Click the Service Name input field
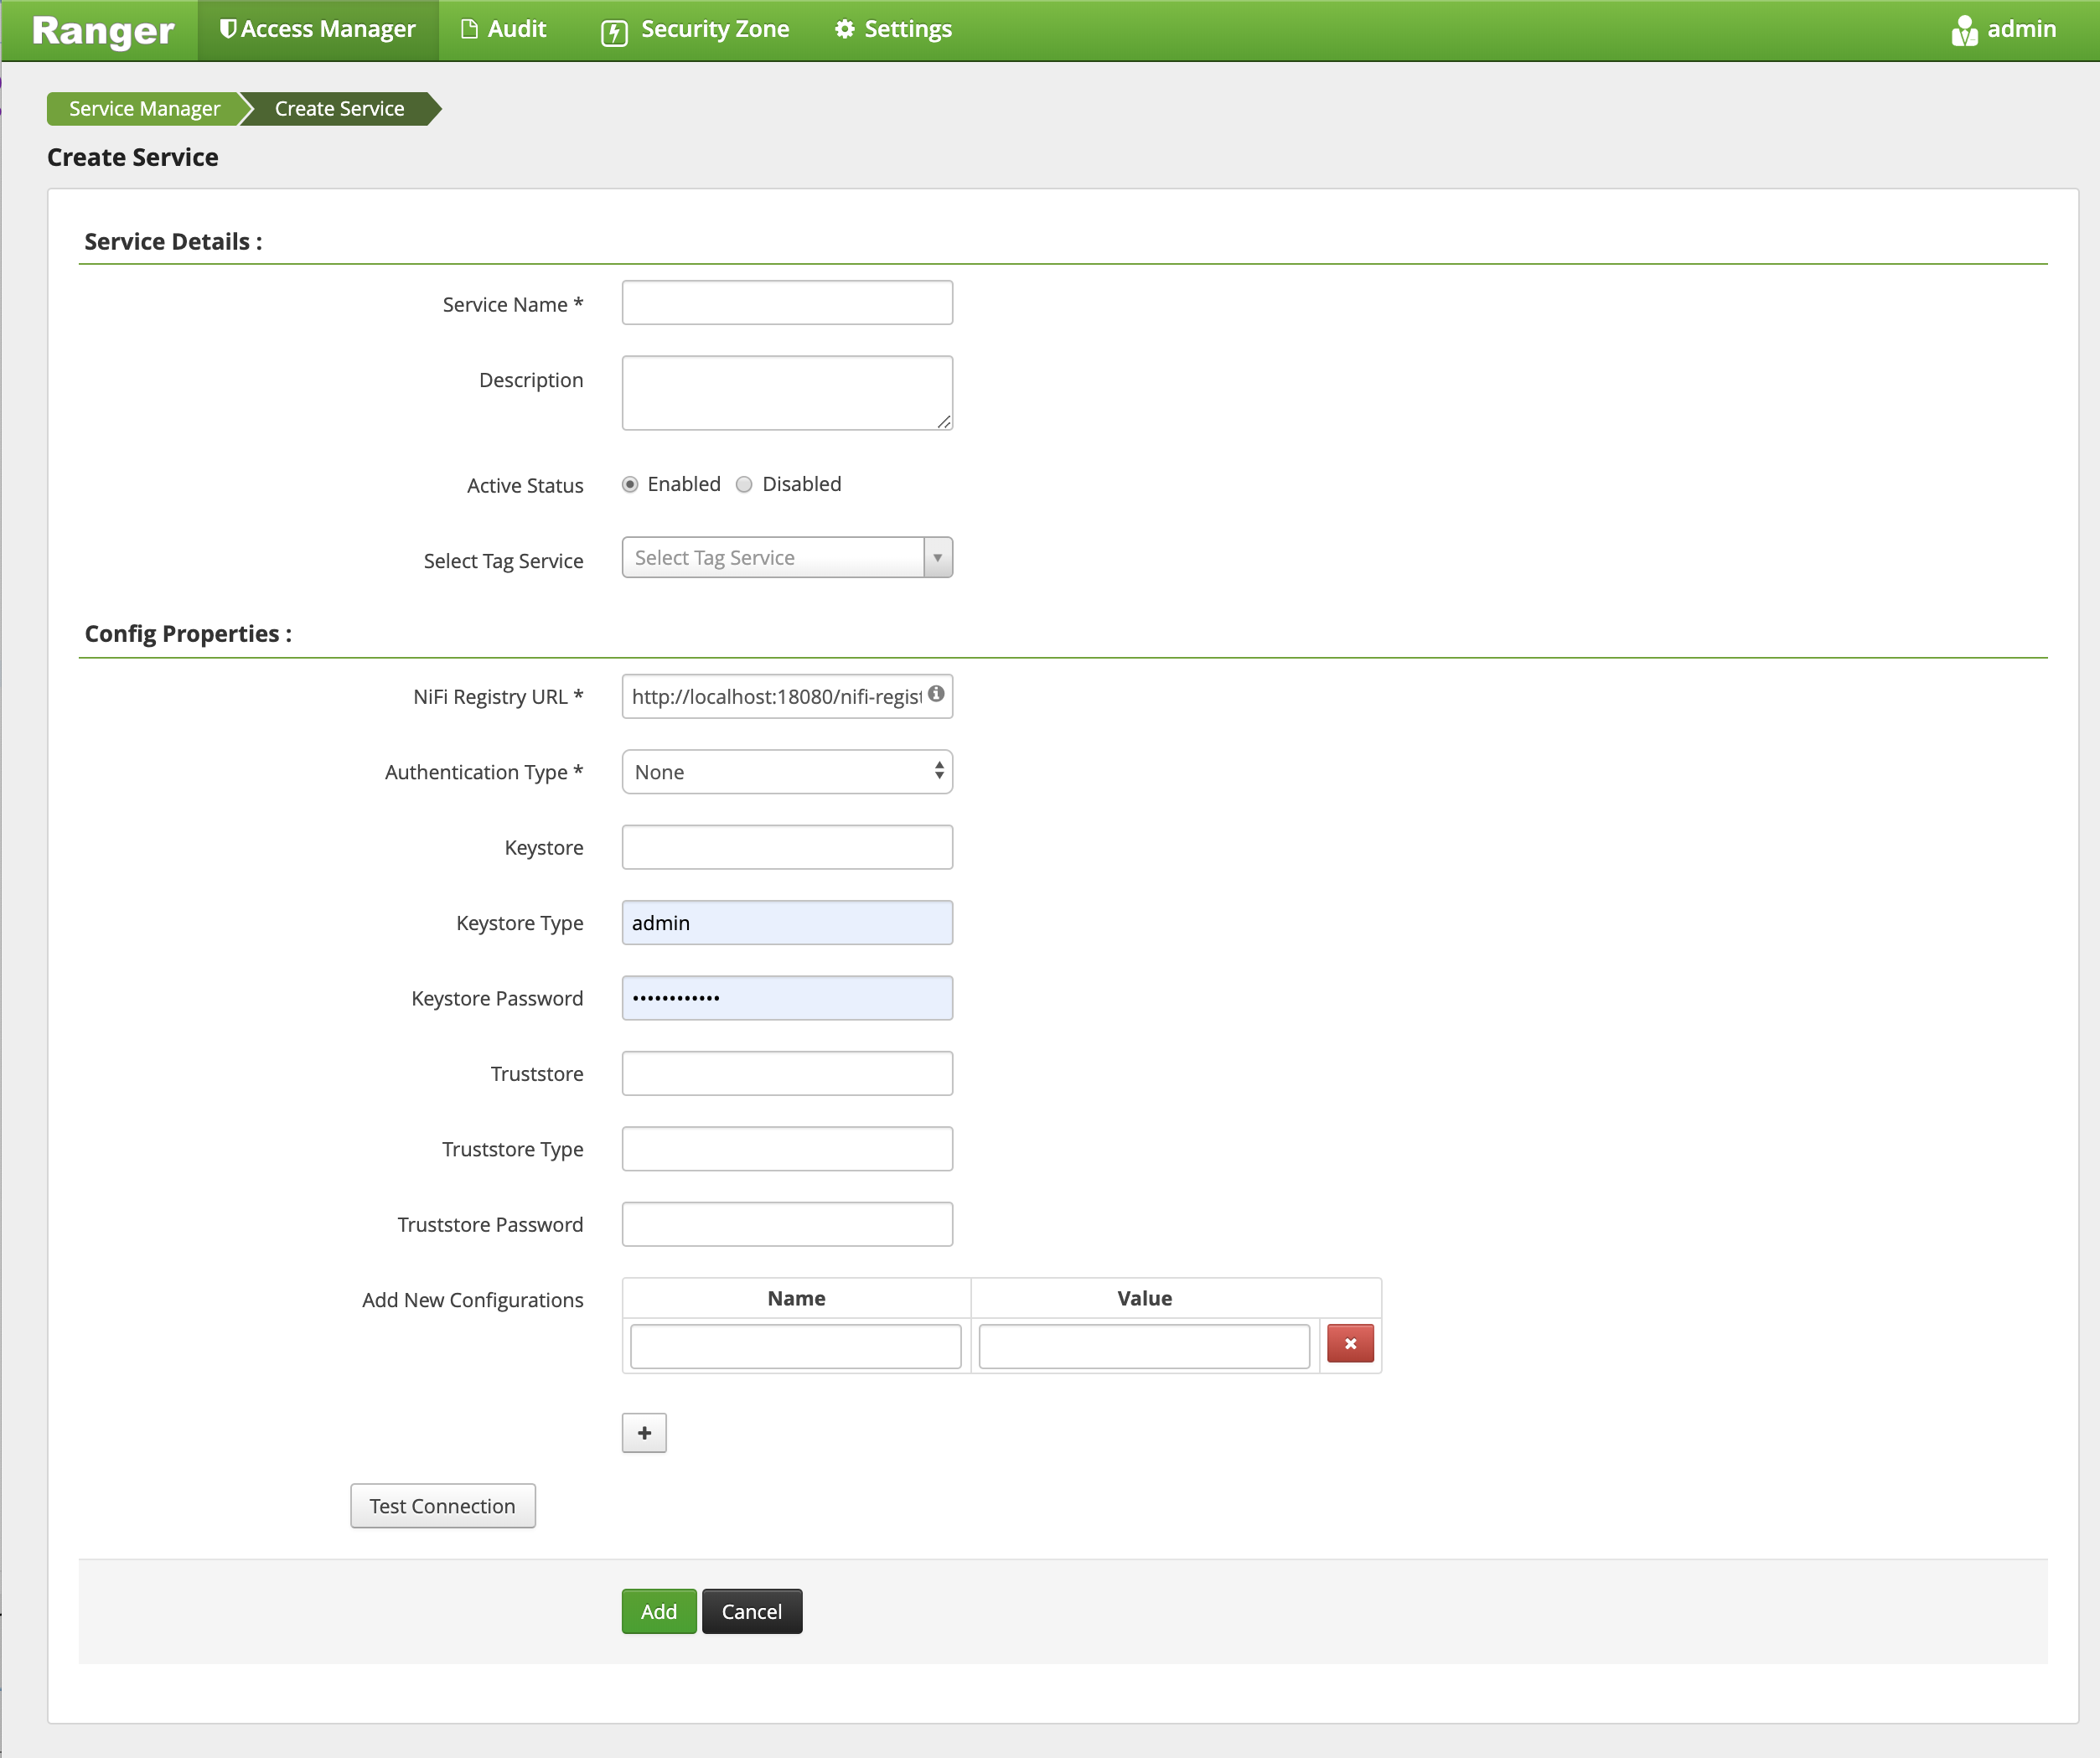This screenshot has width=2100, height=1758. tap(787, 303)
